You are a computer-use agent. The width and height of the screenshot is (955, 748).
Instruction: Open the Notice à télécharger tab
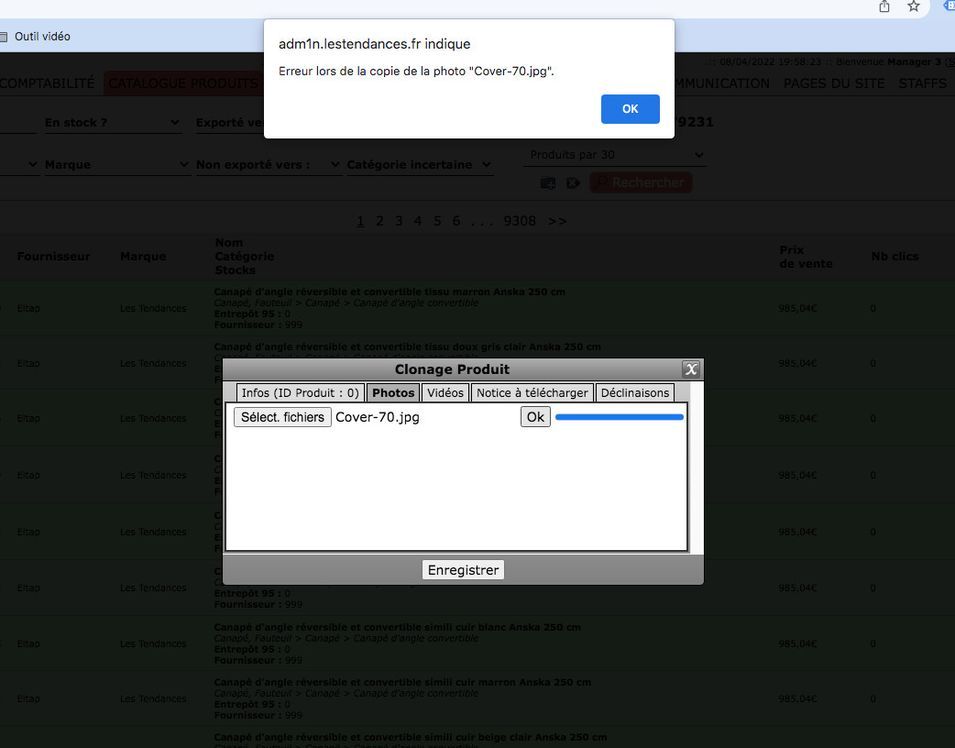532,393
